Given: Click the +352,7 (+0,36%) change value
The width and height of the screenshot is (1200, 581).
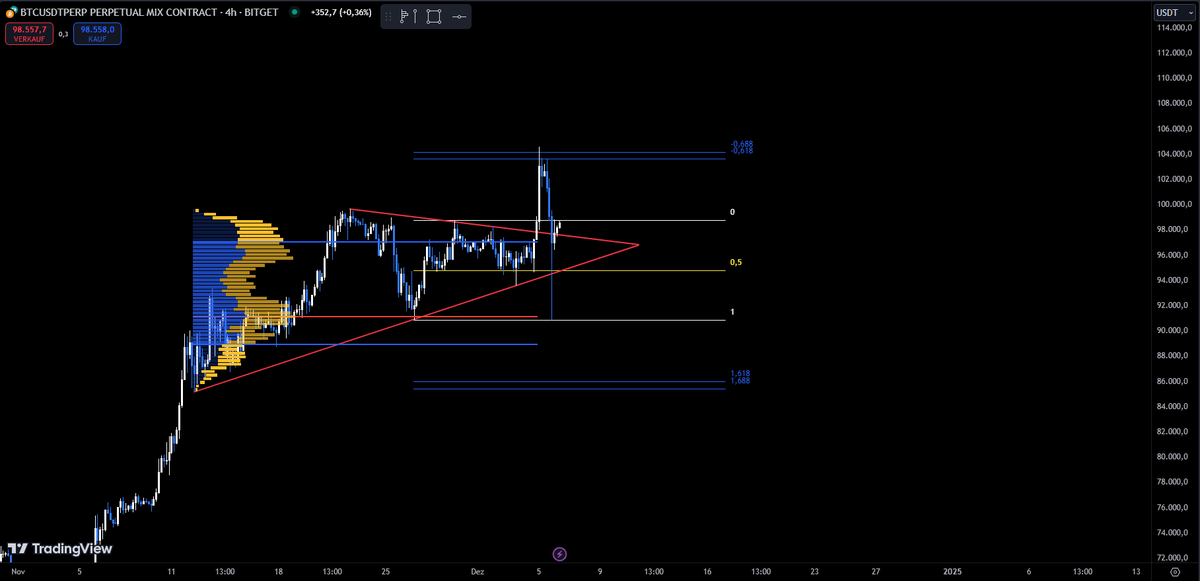Looking at the screenshot, I should click(342, 13).
